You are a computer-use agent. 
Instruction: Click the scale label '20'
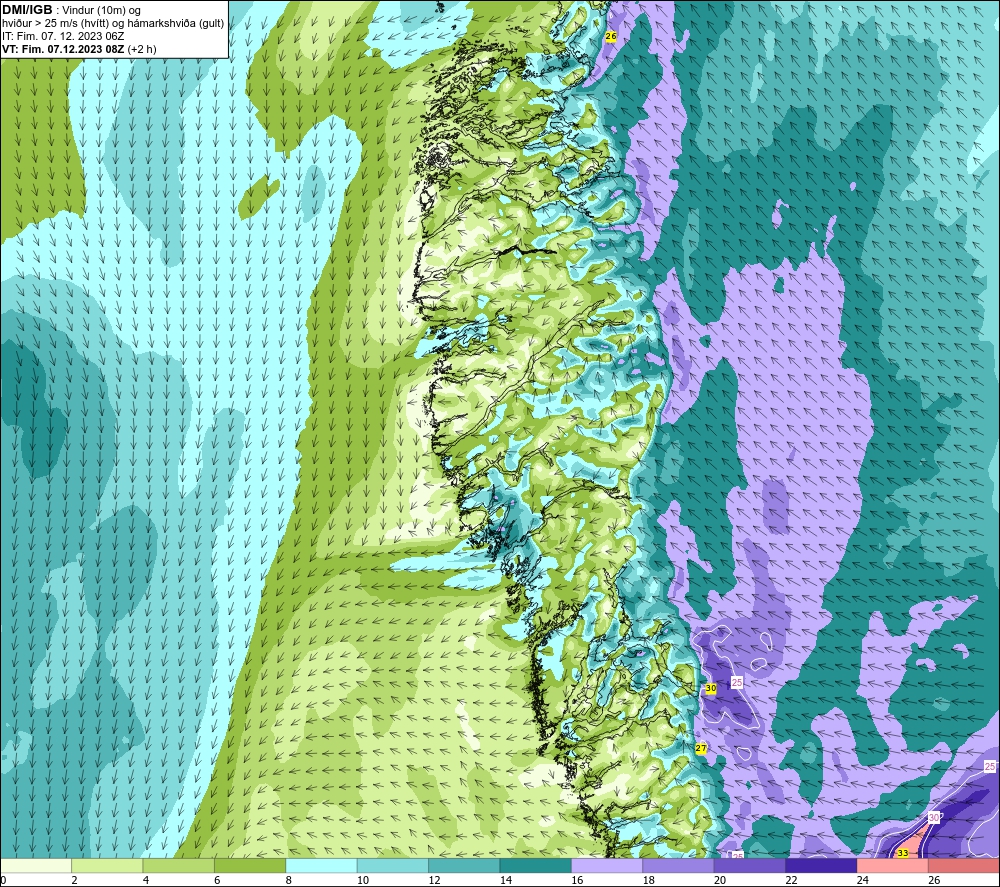pos(720,880)
